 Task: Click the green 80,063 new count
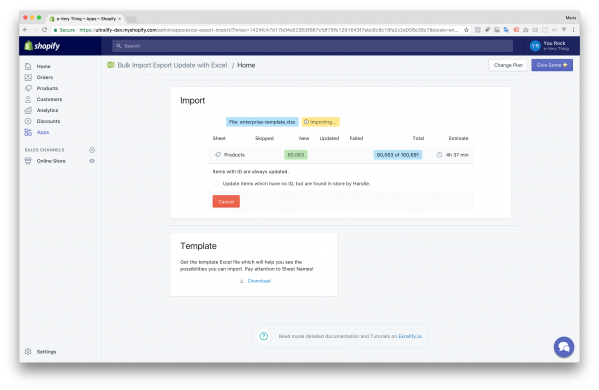point(296,155)
